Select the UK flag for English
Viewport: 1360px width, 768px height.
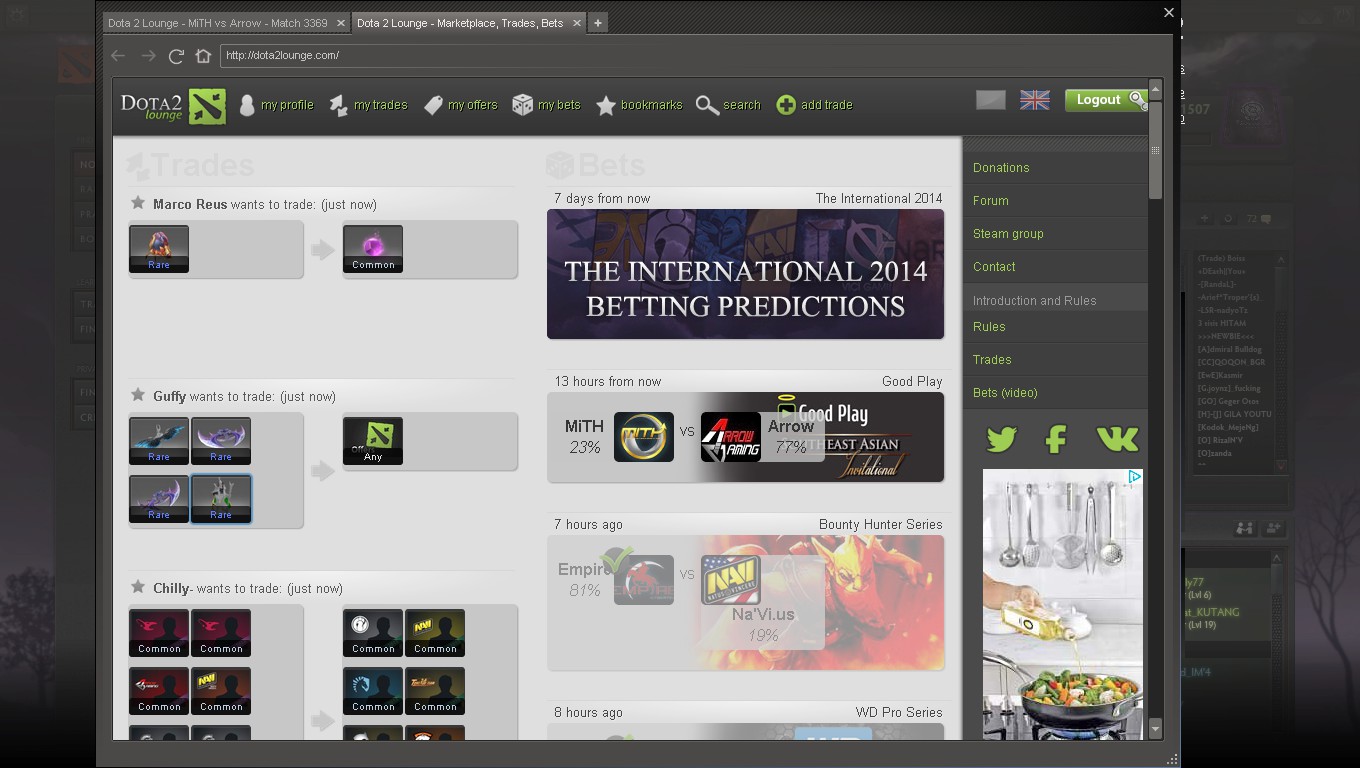point(1035,100)
